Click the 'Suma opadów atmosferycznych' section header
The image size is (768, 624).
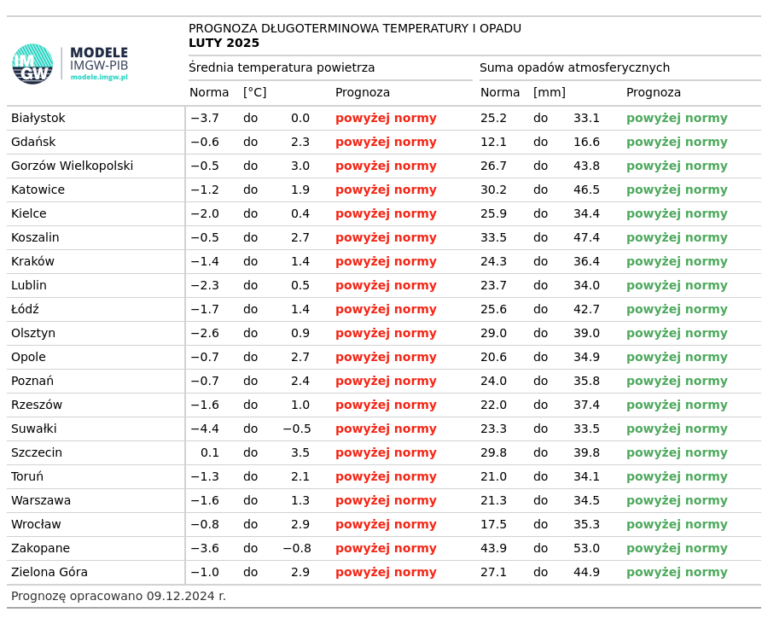tap(574, 68)
